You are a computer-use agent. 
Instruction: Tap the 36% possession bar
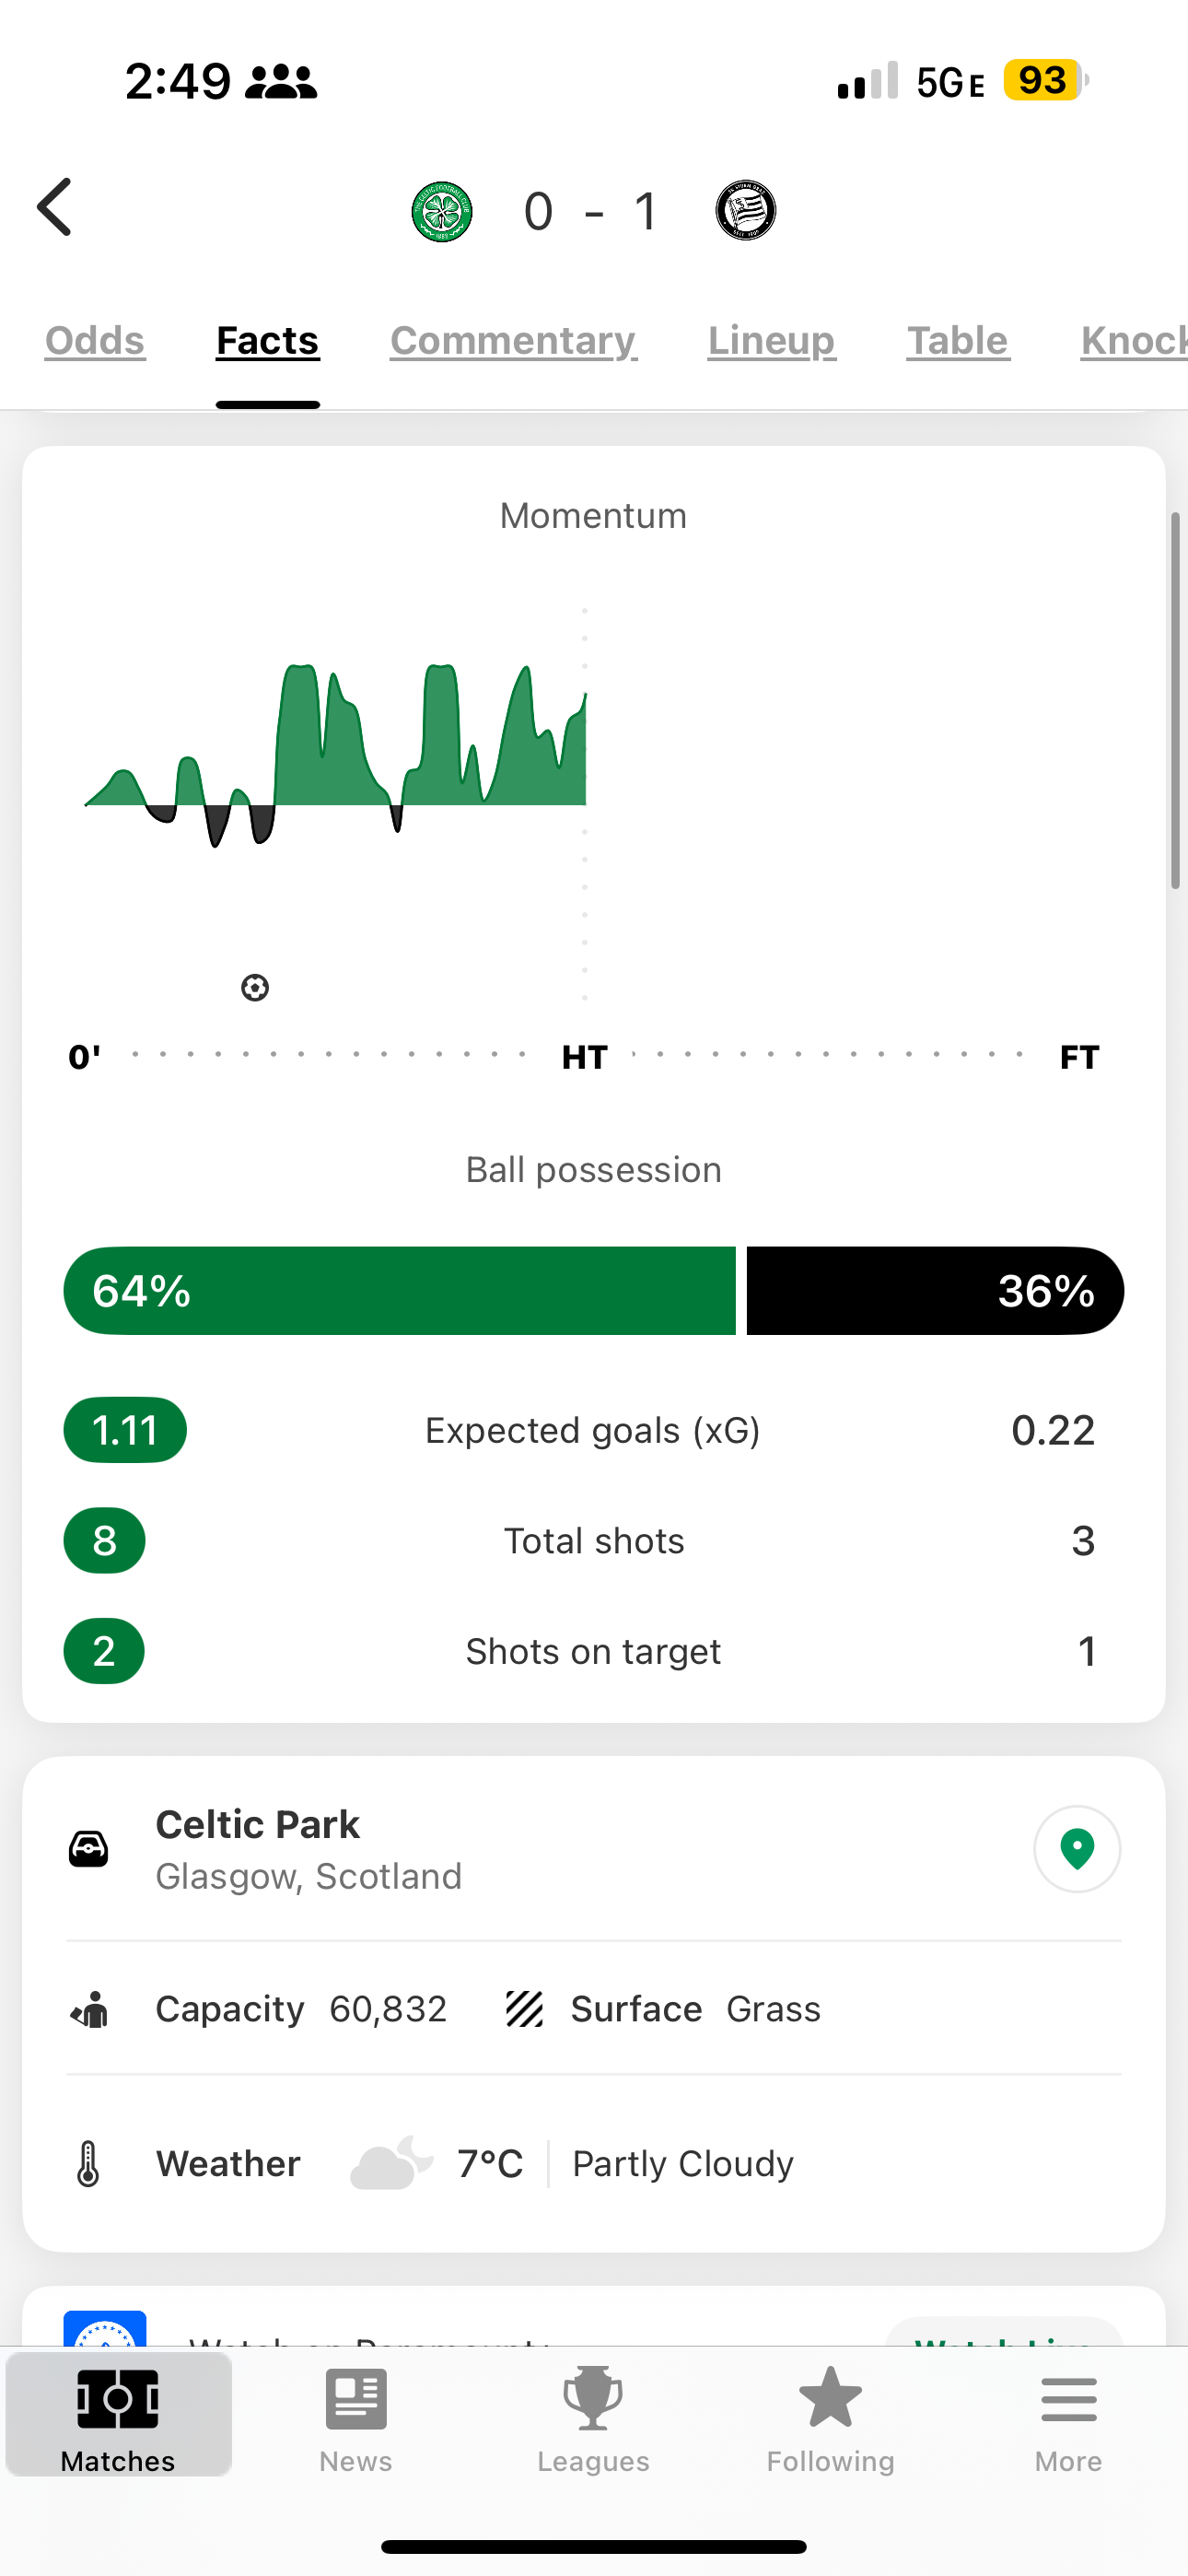(x=934, y=1291)
